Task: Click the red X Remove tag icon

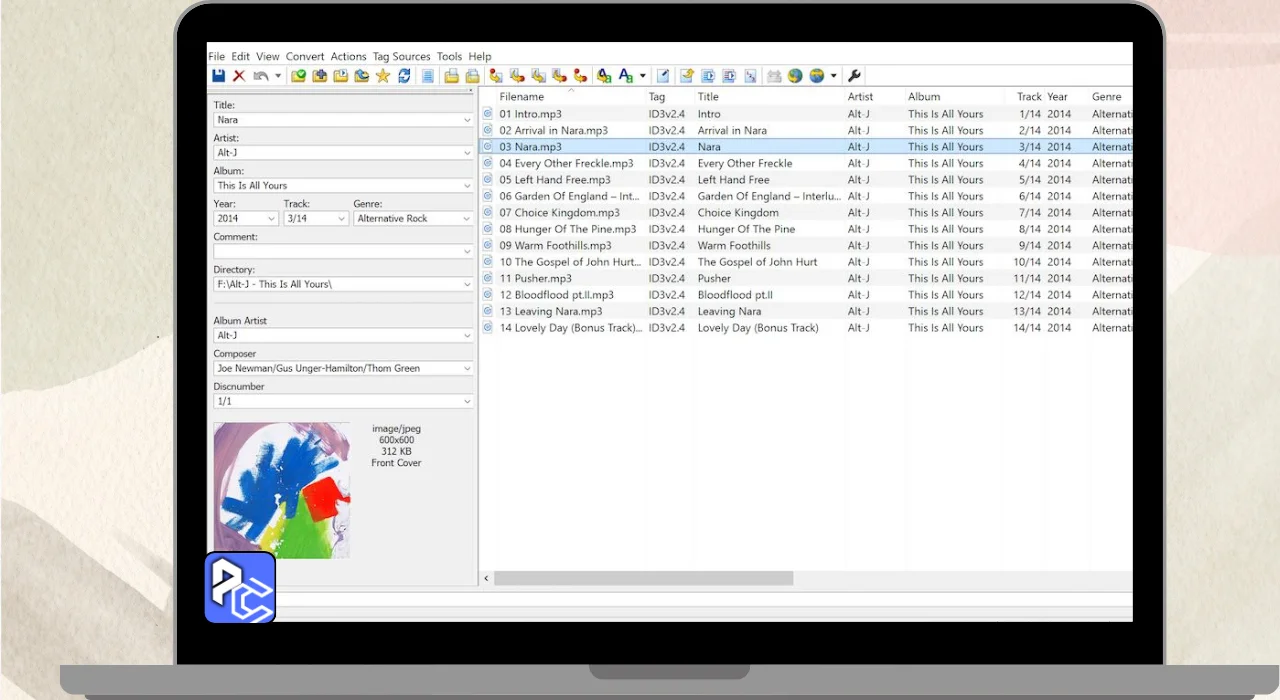Action: click(239, 76)
